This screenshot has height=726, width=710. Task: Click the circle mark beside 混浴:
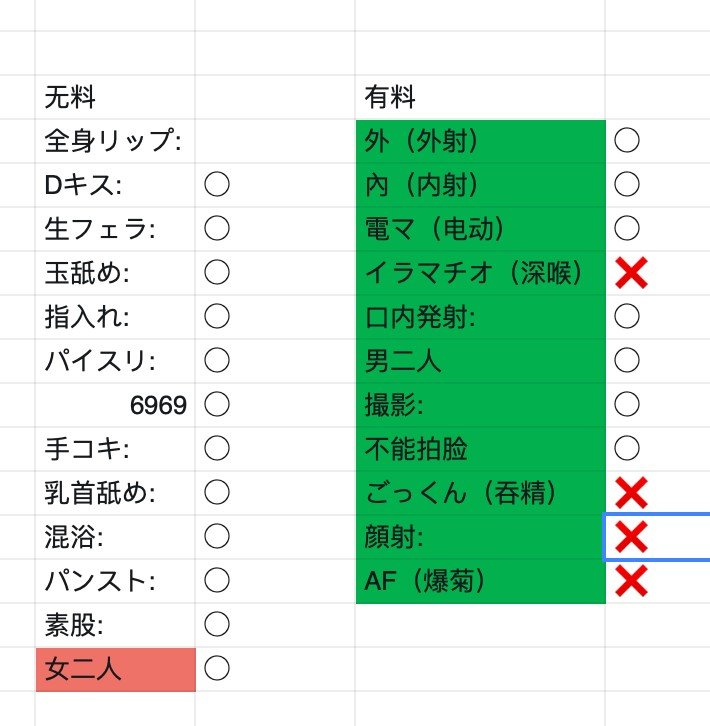point(217,536)
